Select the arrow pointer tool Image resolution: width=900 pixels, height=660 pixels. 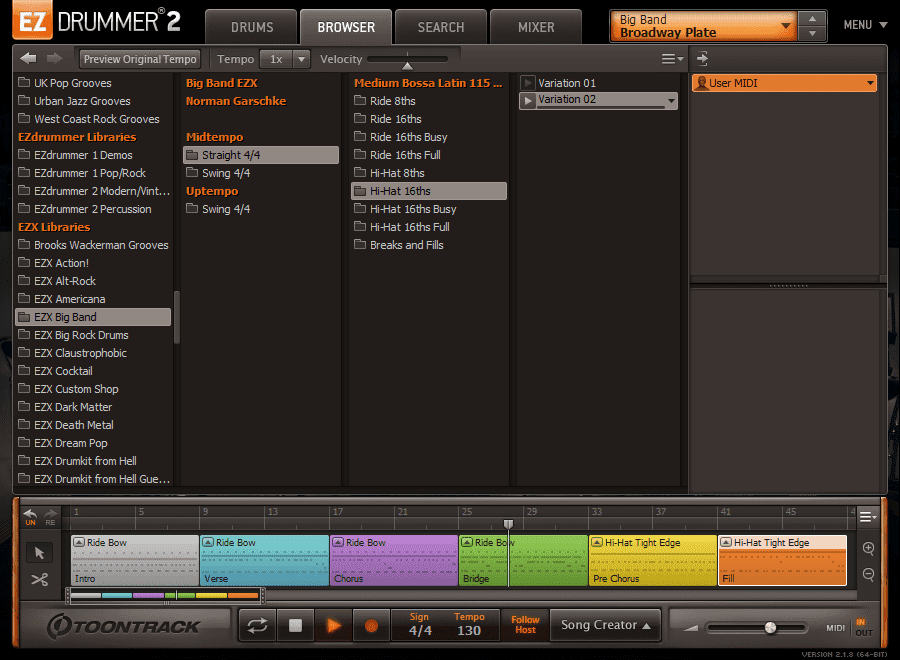[39, 553]
